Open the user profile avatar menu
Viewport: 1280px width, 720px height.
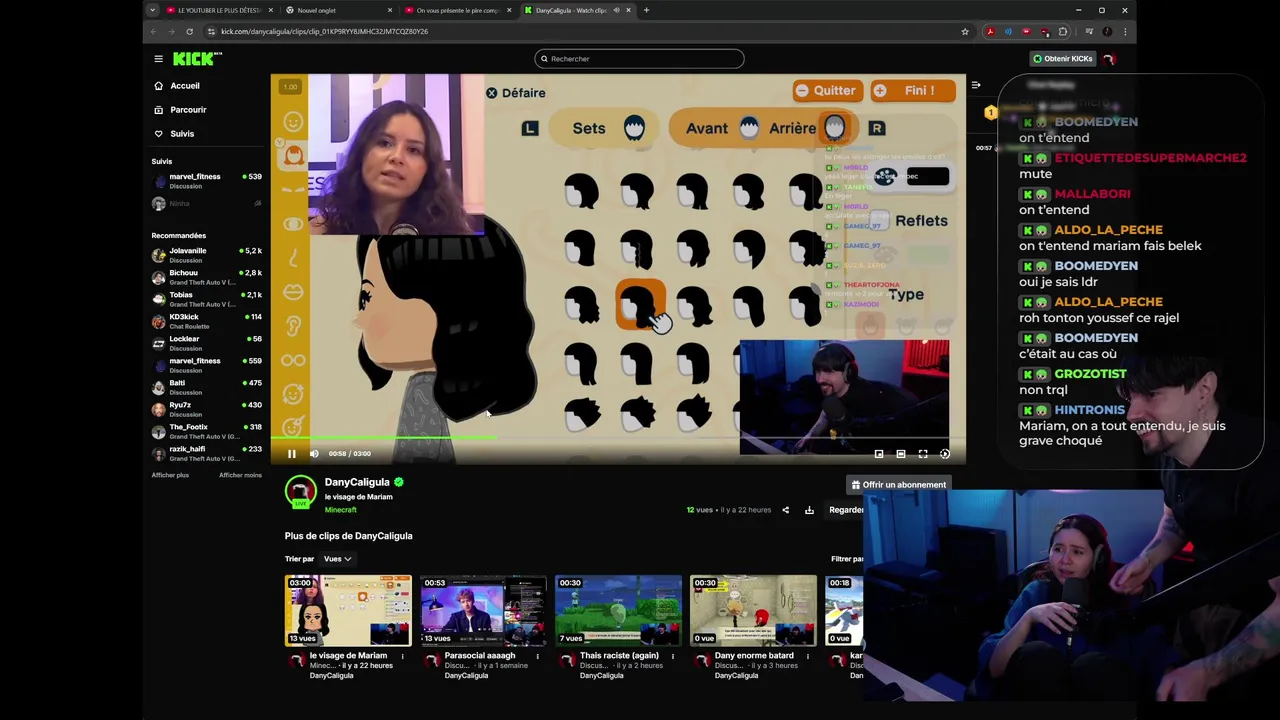point(1109,59)
